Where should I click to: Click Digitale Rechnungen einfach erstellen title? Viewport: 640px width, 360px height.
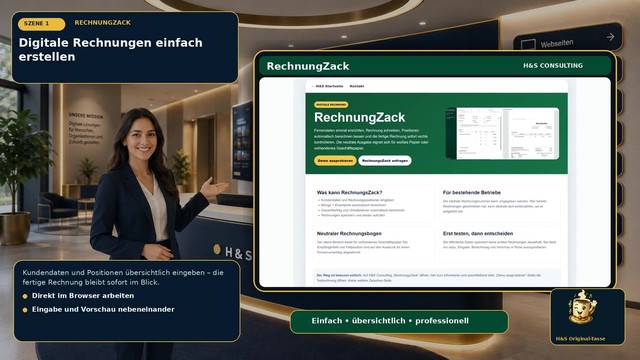111,49
